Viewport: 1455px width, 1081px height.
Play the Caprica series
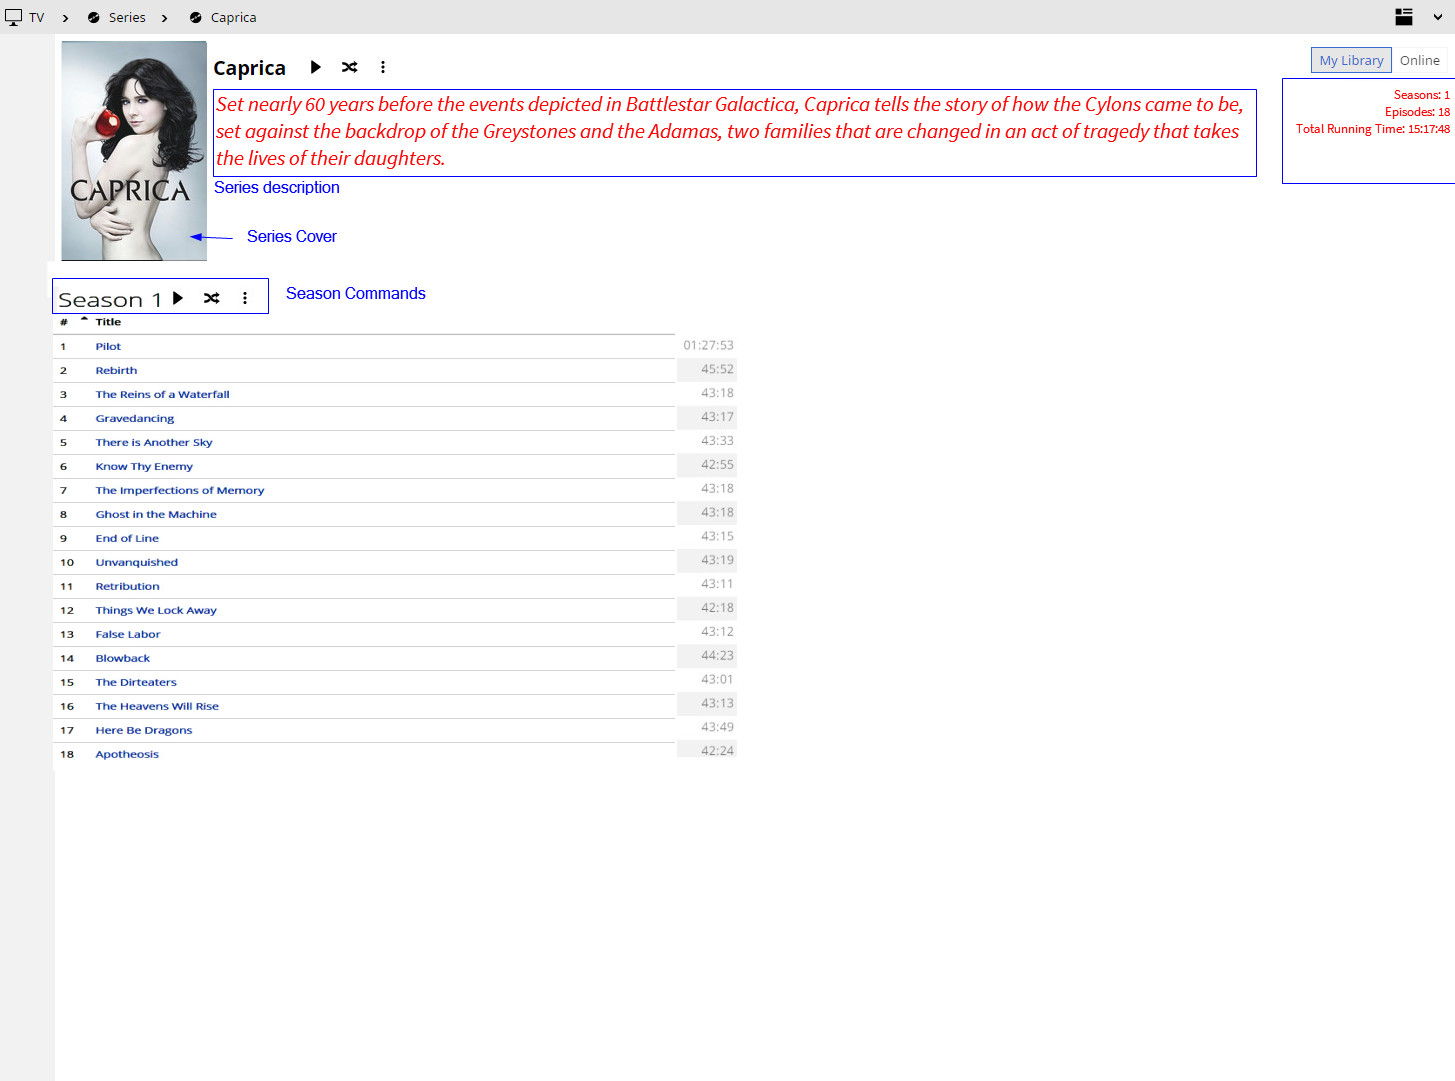[315, 67]
